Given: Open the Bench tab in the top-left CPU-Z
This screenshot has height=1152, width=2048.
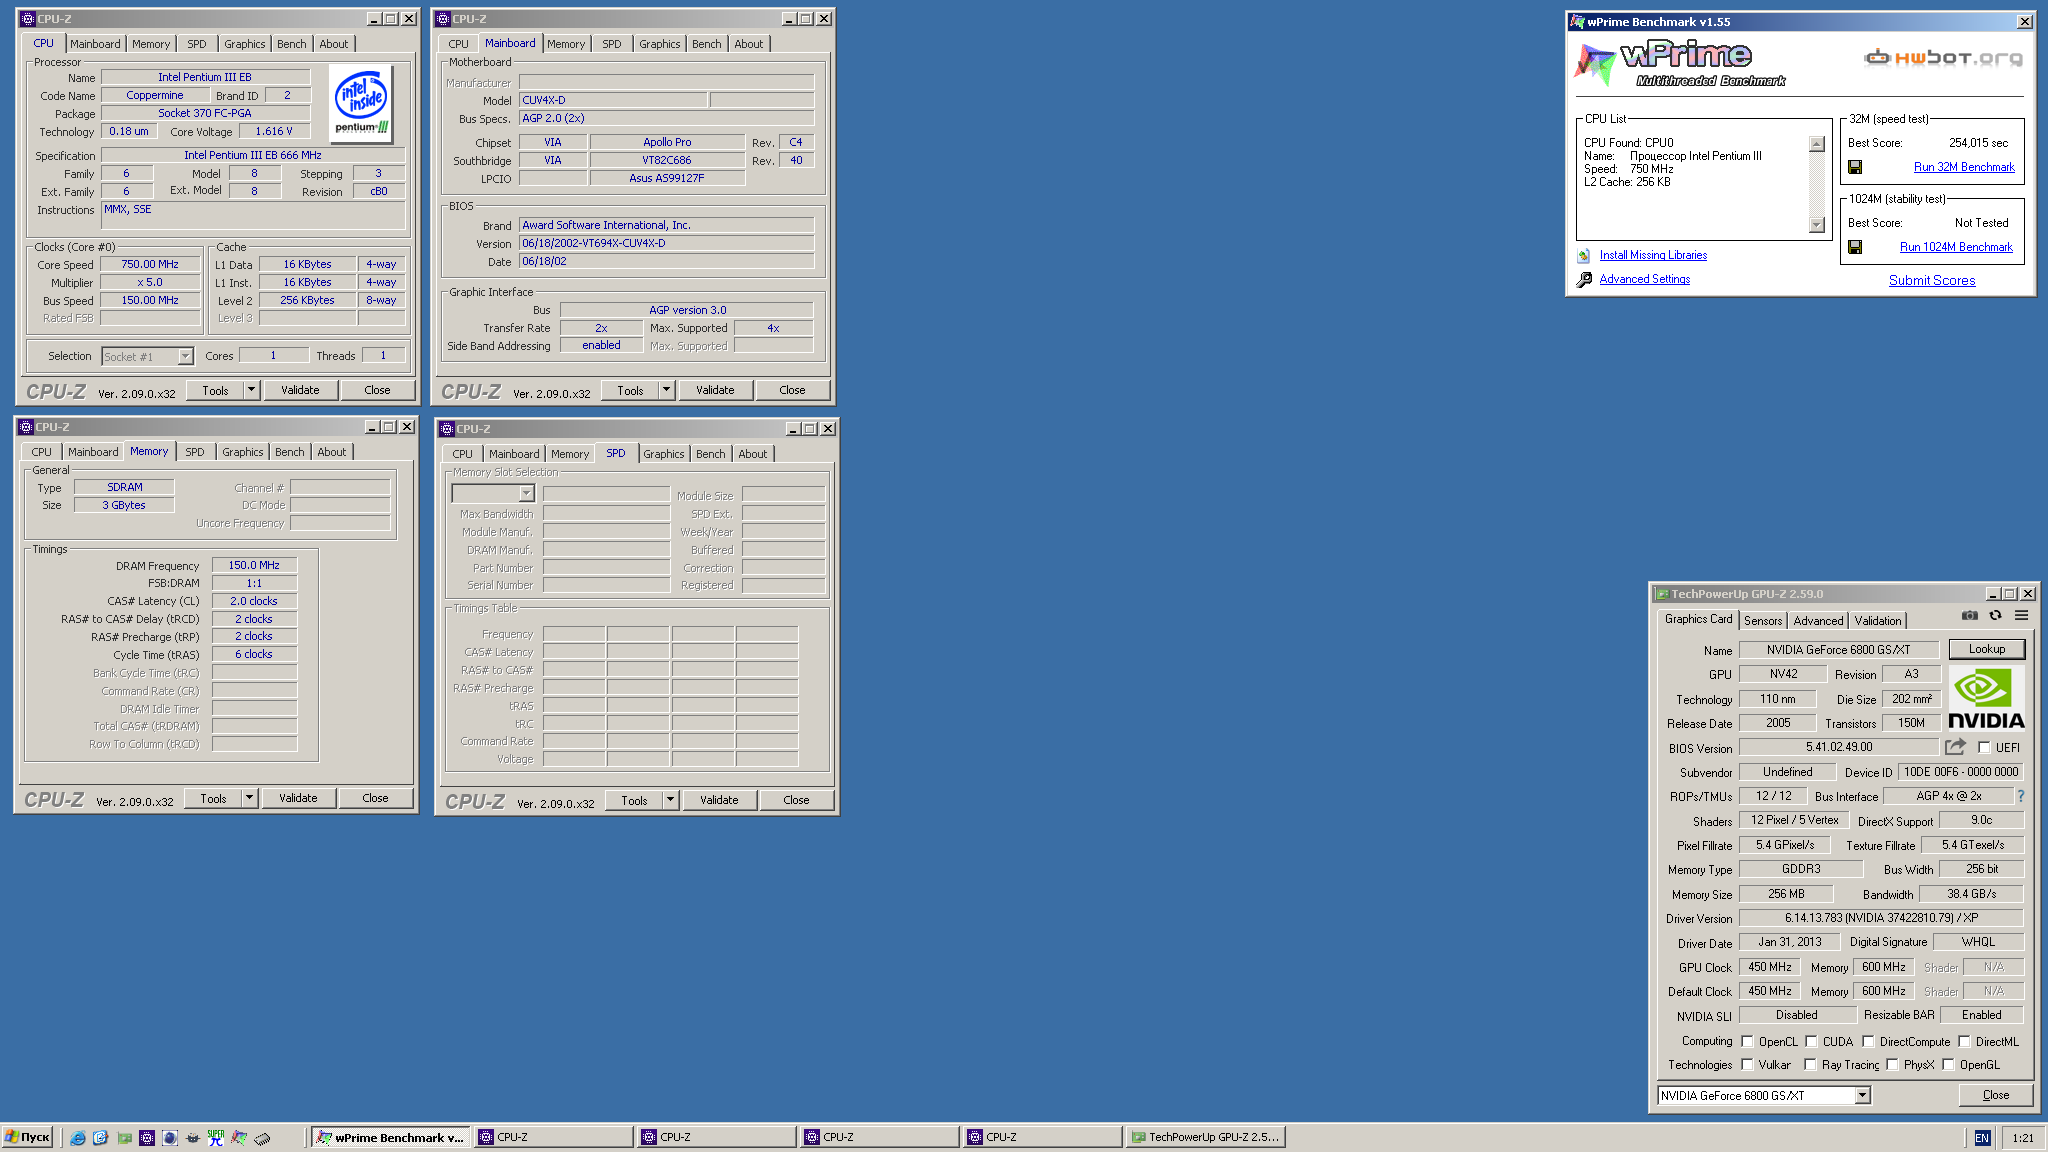Looking at the screenshot, I should click(292, 44).
